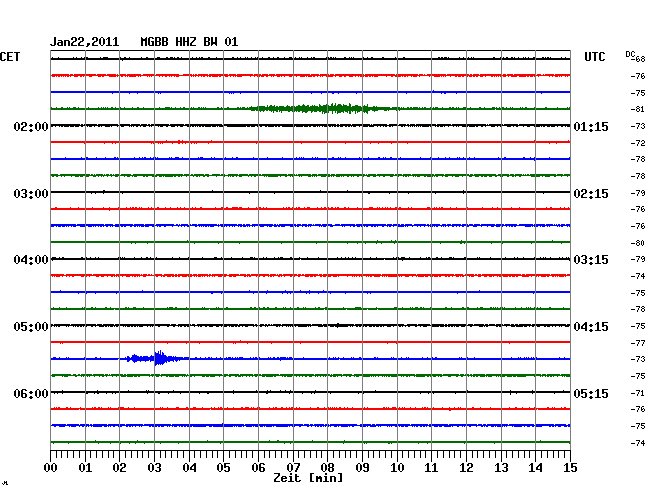This screenshot has width=650, height=494.
Task: Click the "10" minute tick label
Action: pos(397,468)
